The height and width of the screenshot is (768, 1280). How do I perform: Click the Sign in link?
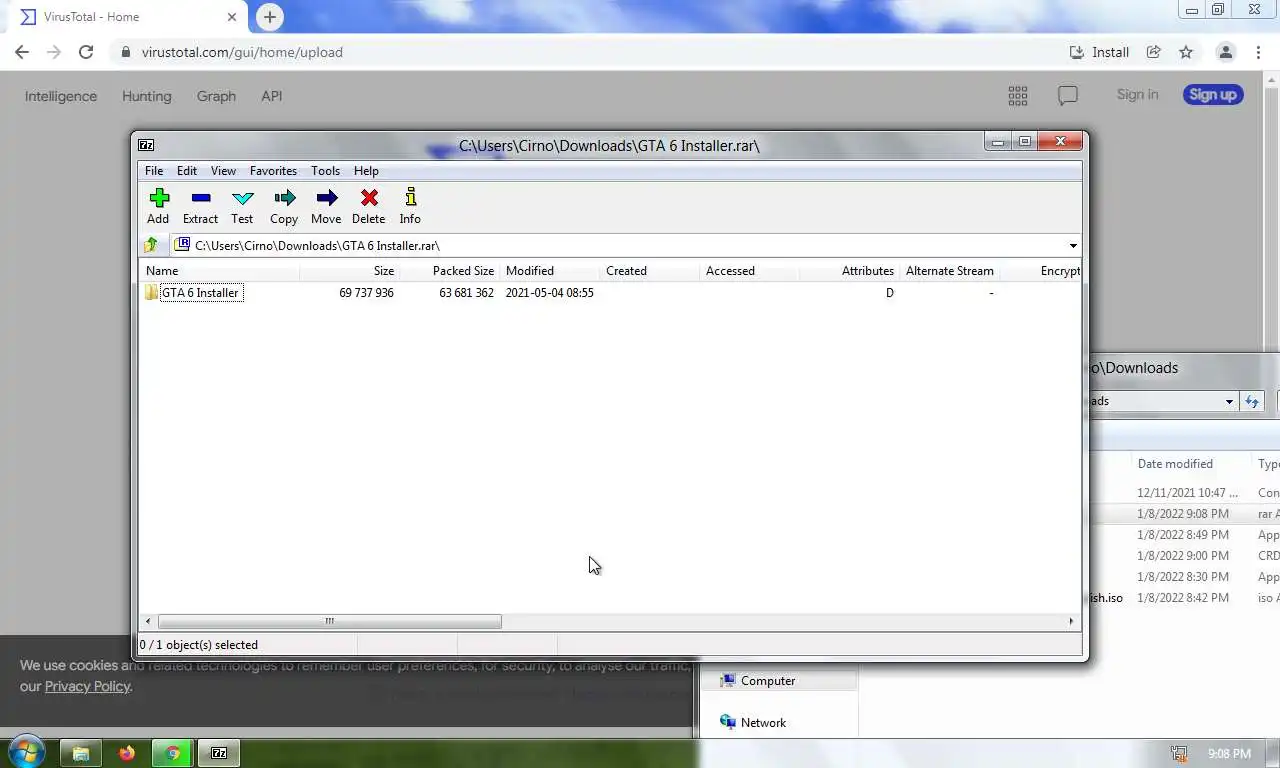tap(1137, 94)
